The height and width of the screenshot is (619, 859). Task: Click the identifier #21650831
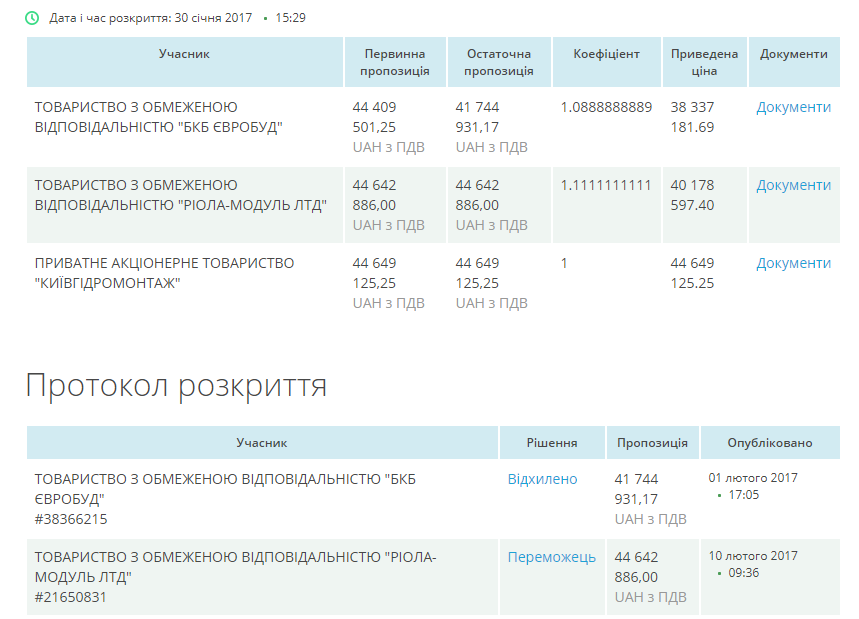point(71,597)
